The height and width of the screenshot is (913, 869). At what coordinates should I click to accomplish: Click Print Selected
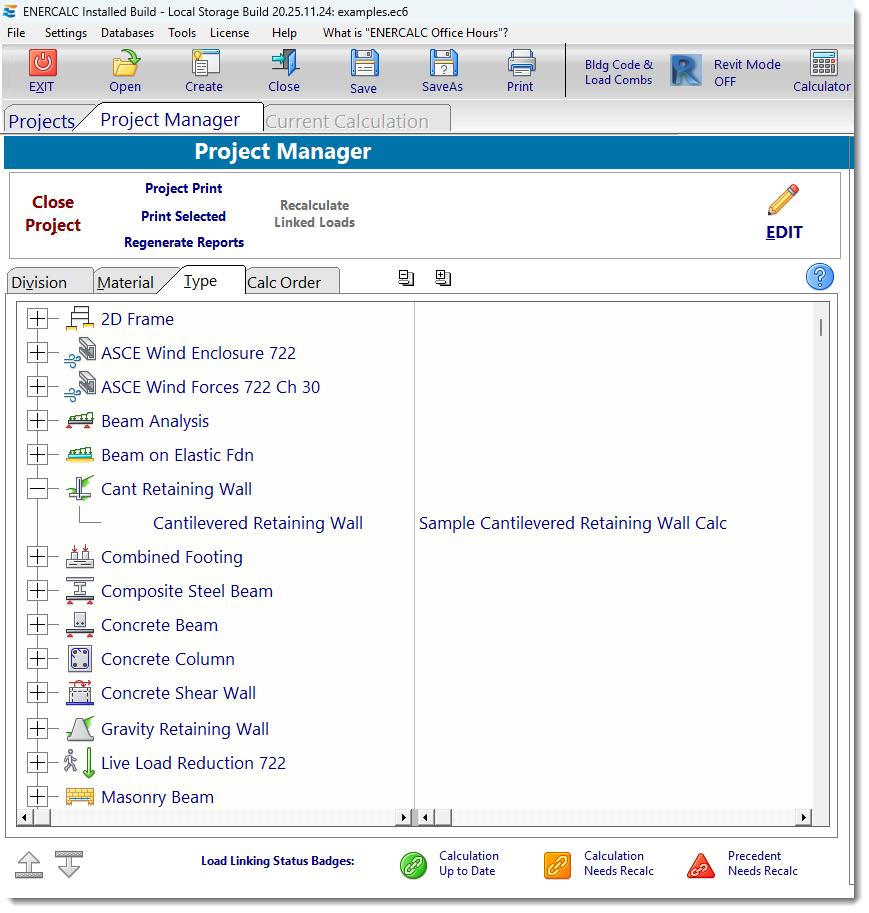coord(183,216)
